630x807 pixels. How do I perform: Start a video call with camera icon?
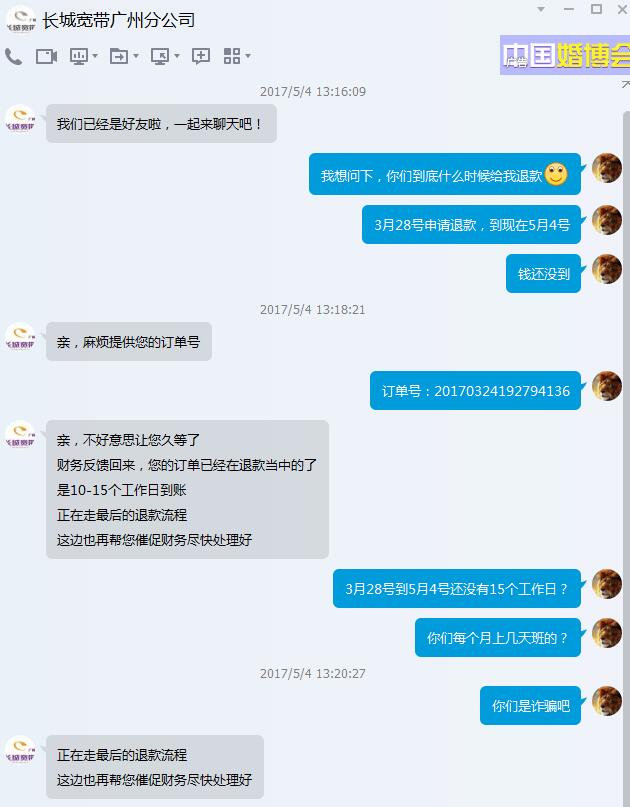point(46,56)
